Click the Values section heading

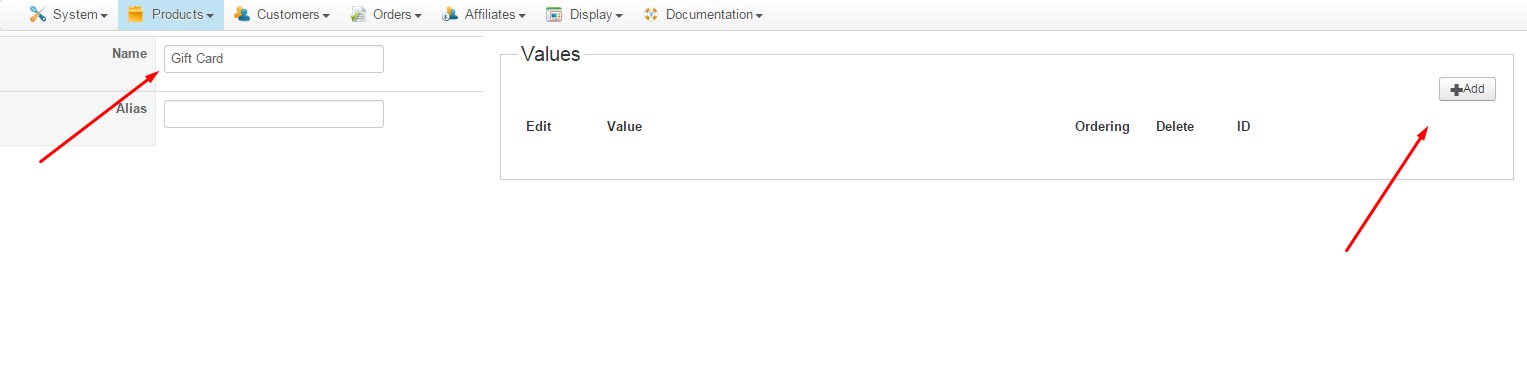550,55
